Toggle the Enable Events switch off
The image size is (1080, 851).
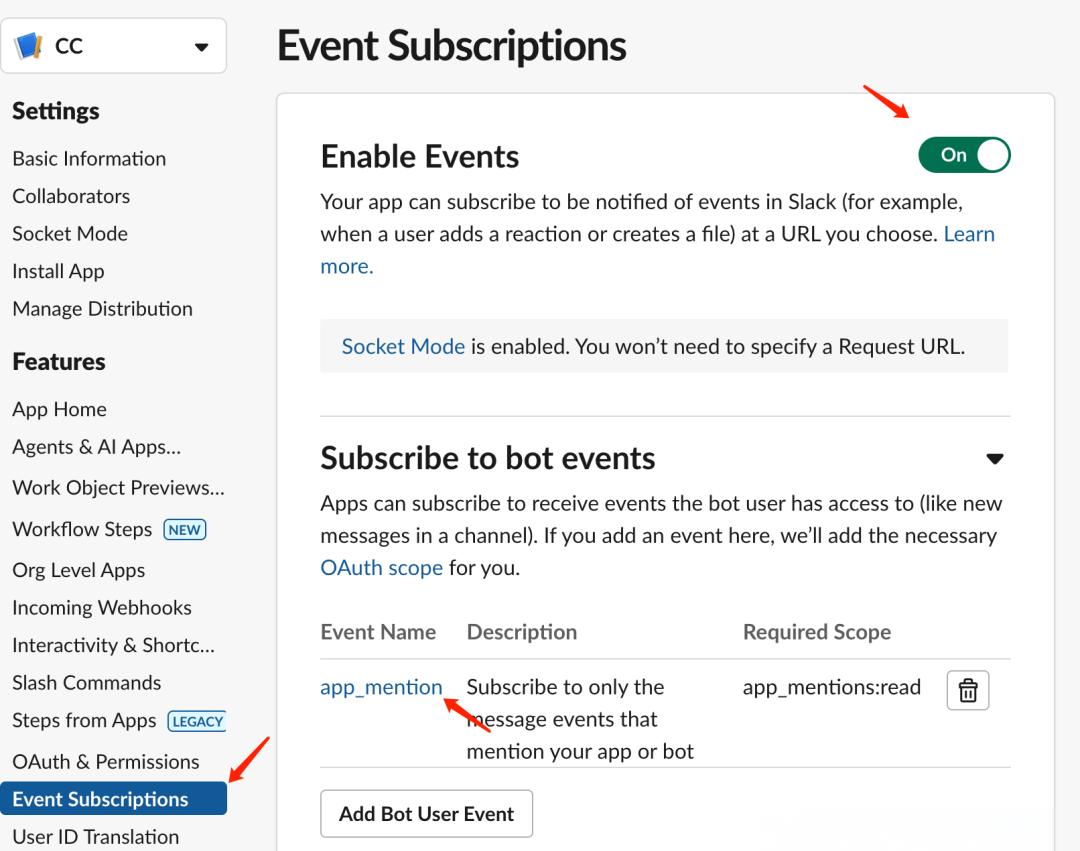(964, 155)
